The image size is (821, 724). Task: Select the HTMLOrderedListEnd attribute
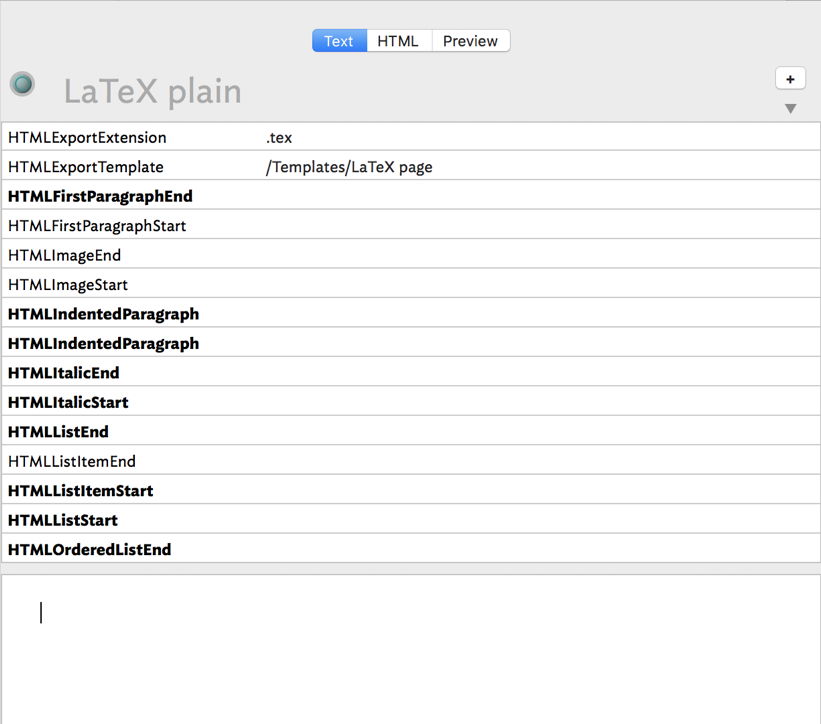click(x=89, y=549)
